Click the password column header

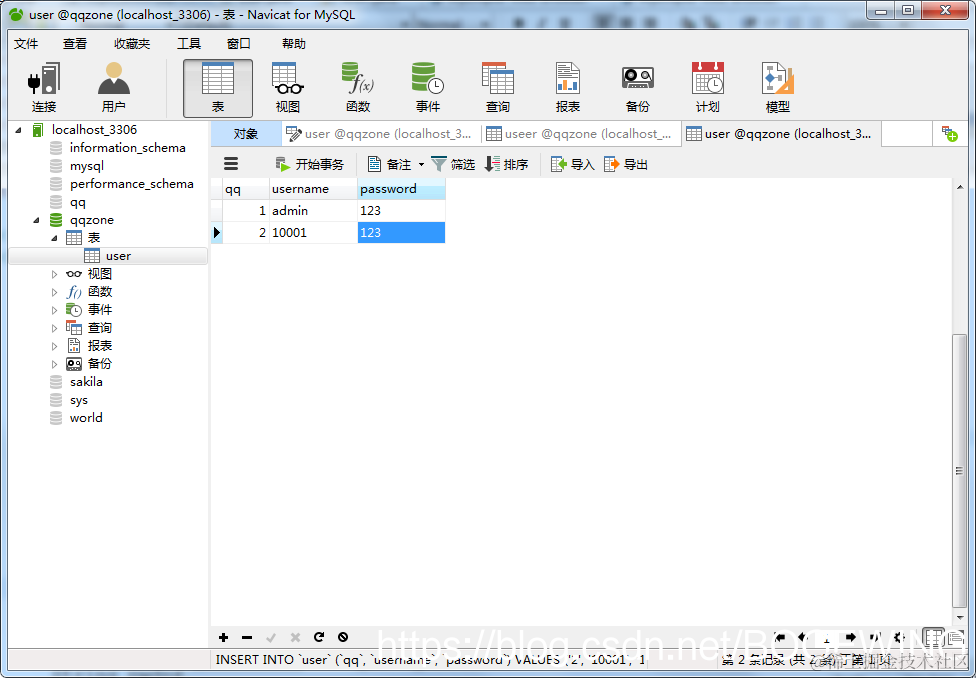click(x=401, y=189)
